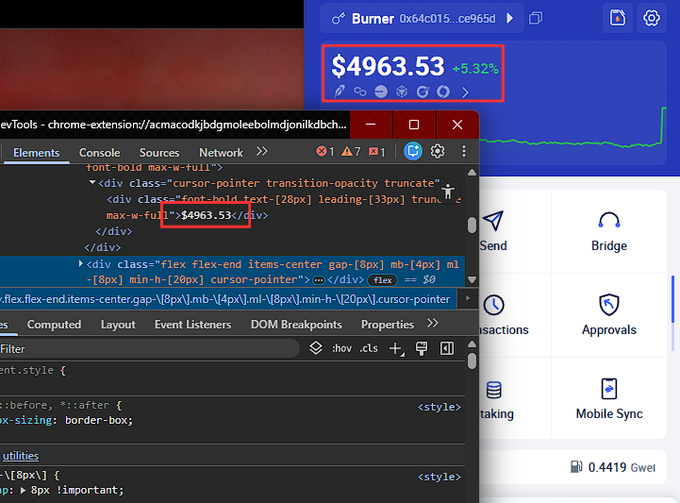
Task: Open DevTools three-dot customize menu
Action: (464, 151)
